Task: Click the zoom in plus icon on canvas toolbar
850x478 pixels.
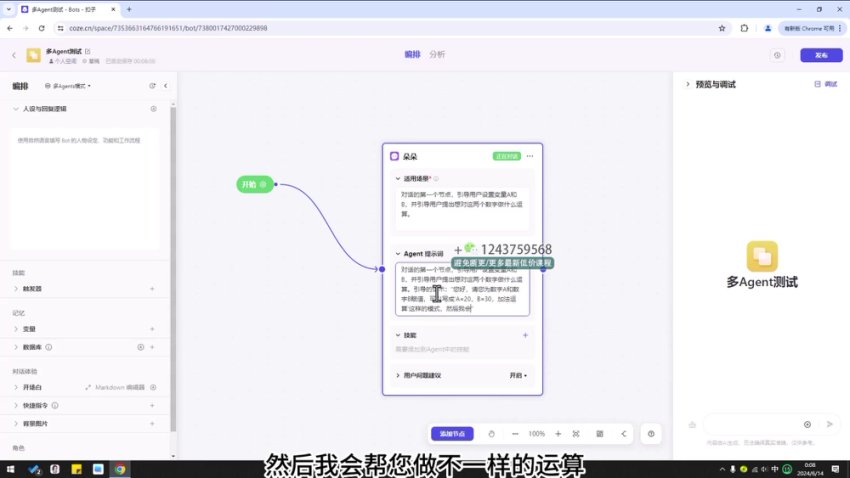Action: pos(558,434)
